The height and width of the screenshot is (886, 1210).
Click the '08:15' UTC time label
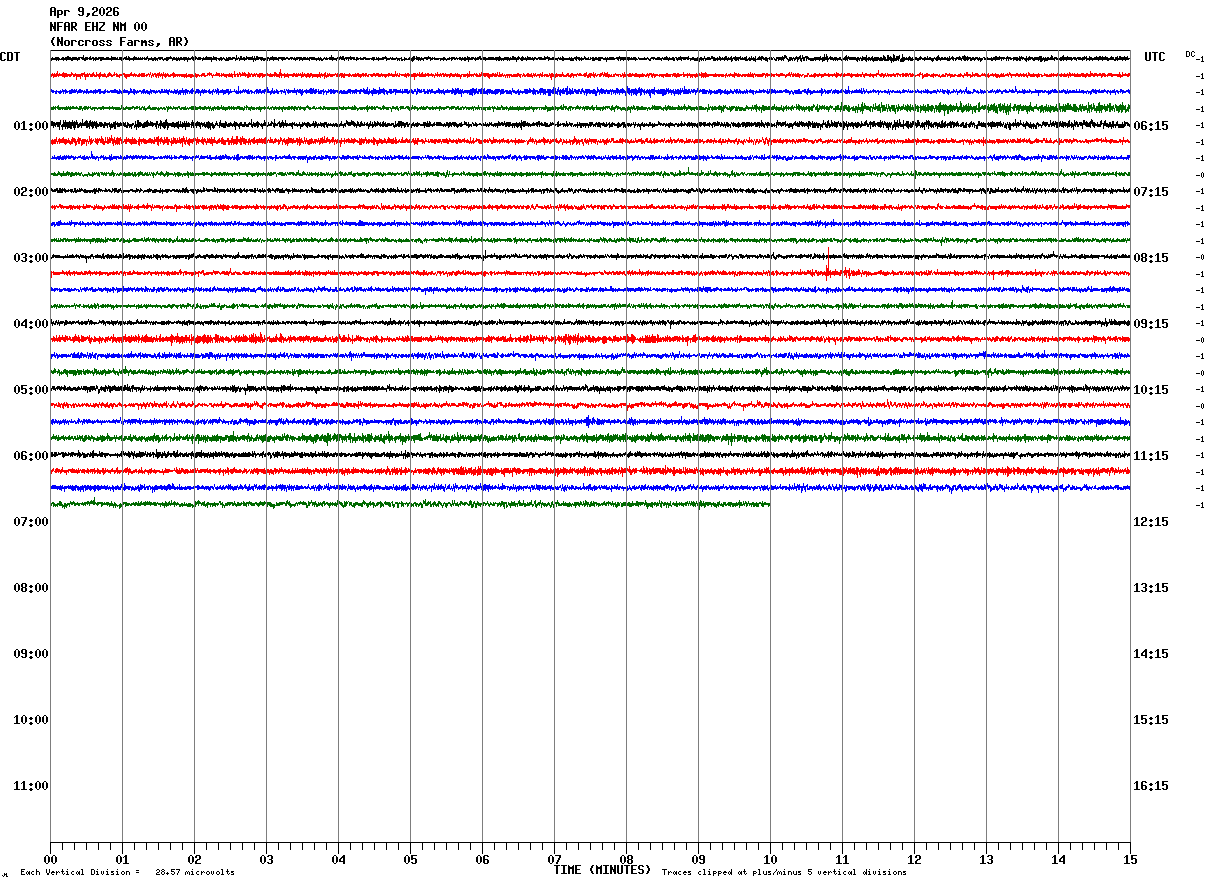pos(1151,258)
